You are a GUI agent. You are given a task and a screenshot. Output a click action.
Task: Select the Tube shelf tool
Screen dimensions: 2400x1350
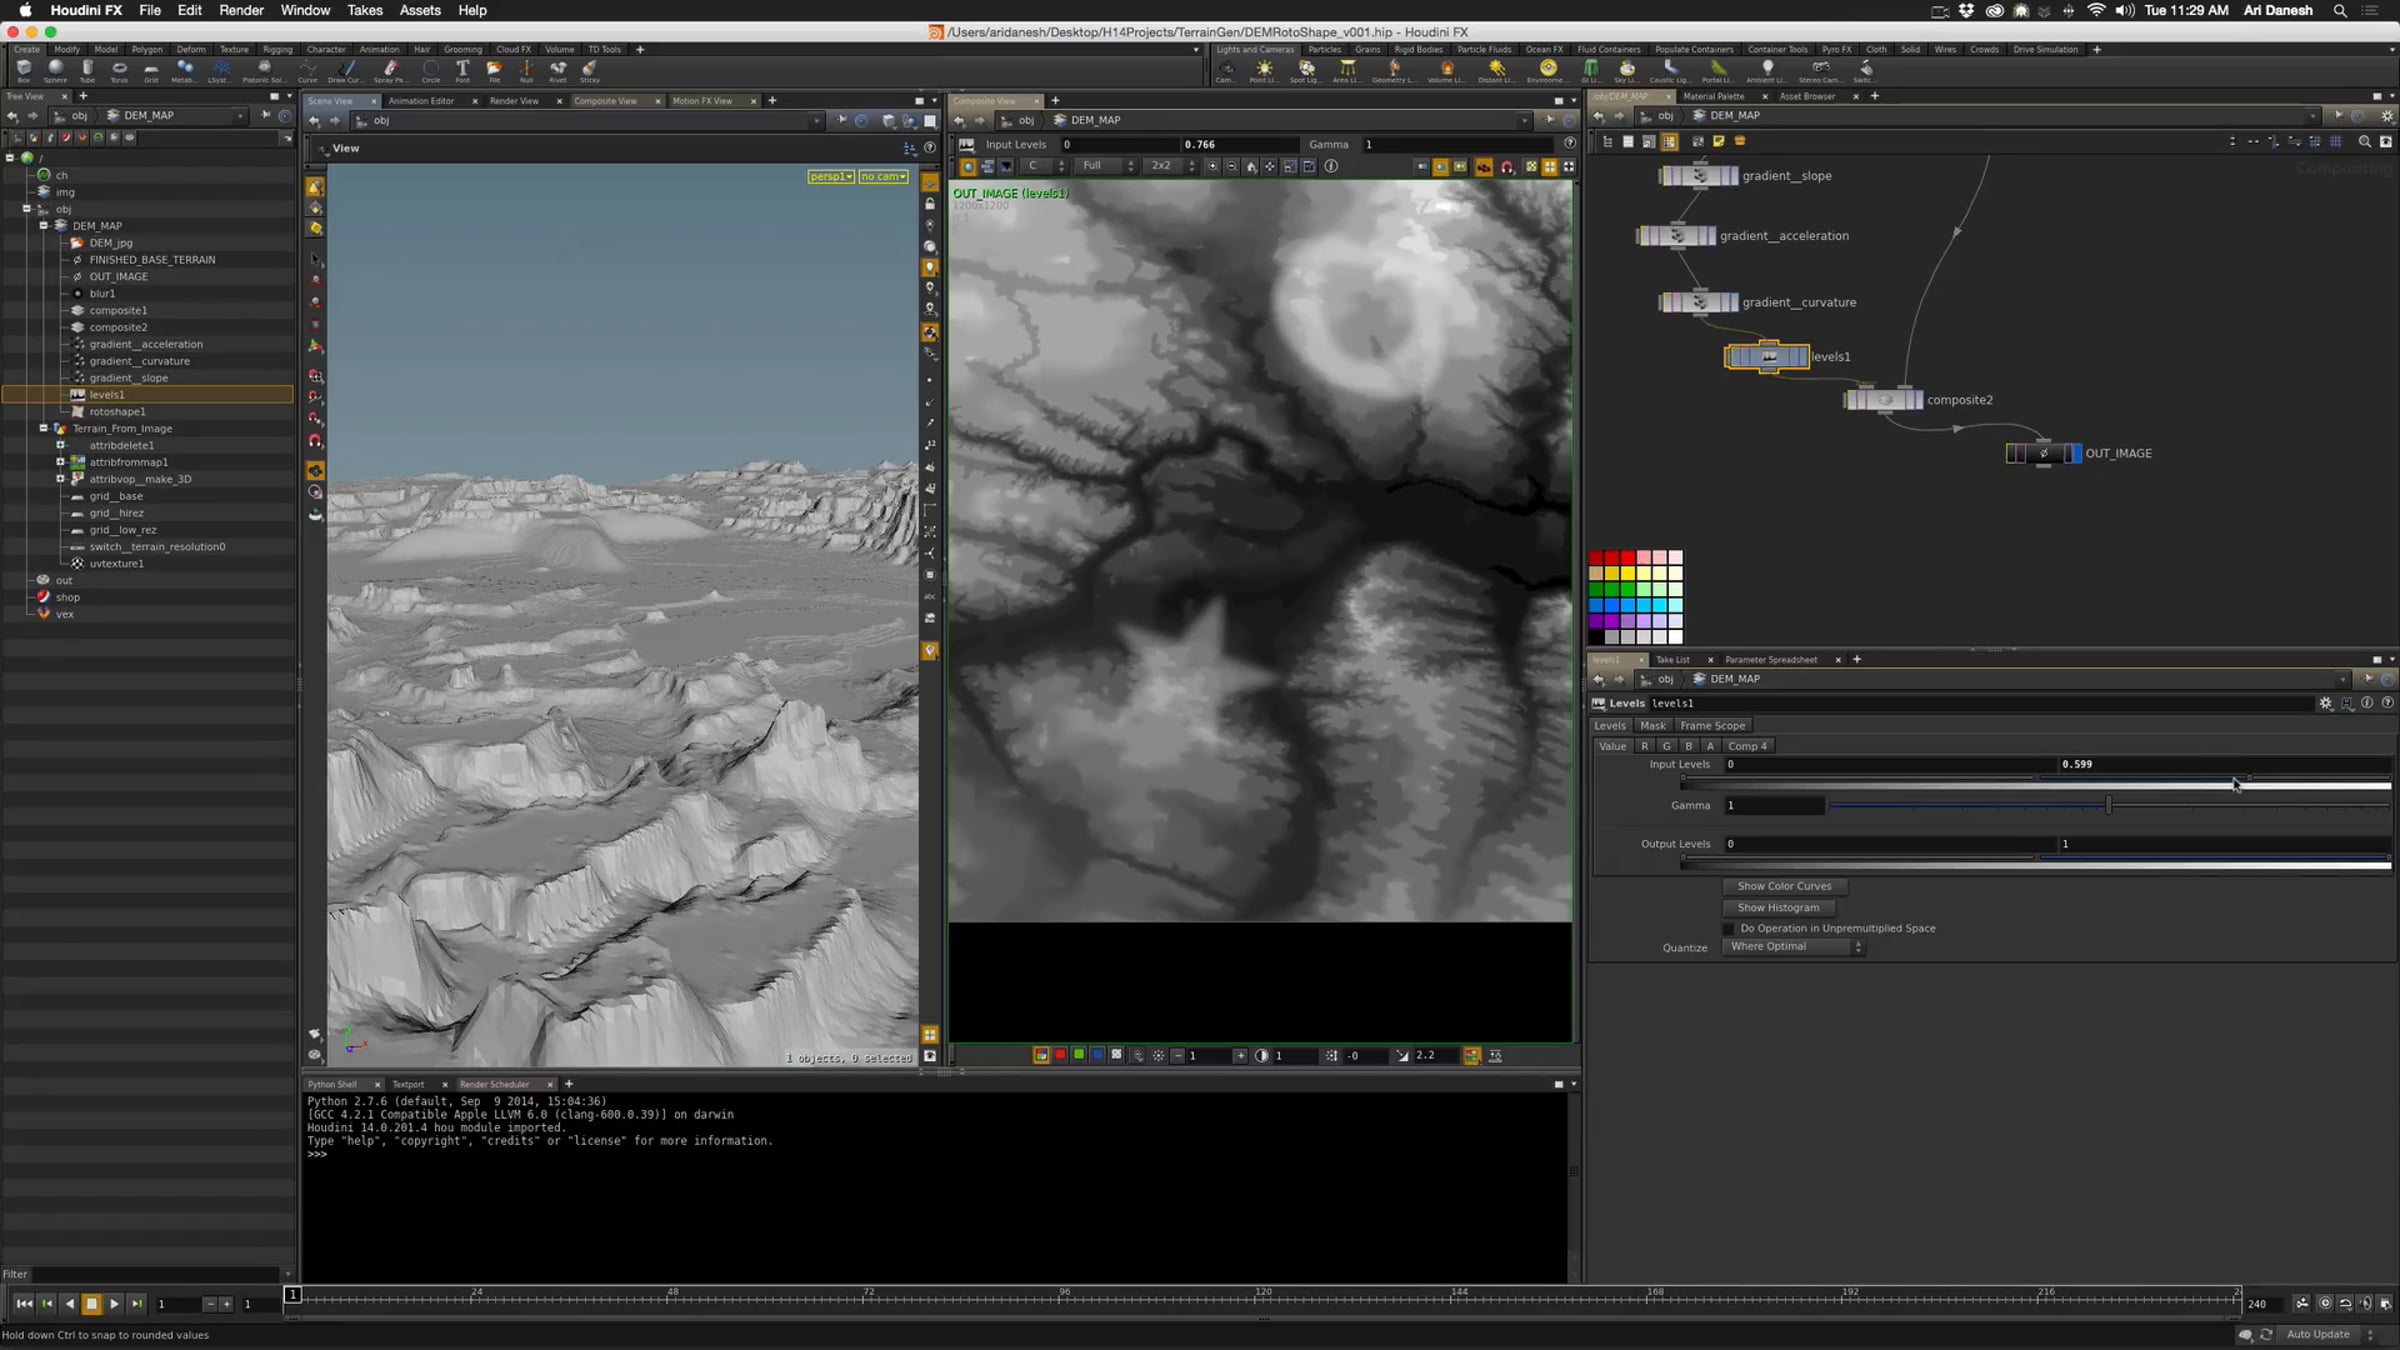click(88, 70)
